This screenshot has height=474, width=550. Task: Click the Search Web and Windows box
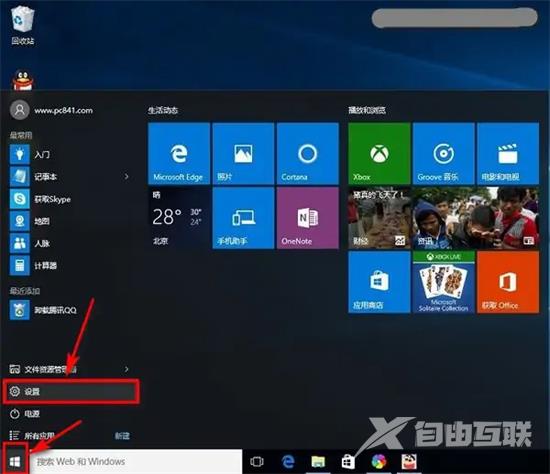coord(135,462)
